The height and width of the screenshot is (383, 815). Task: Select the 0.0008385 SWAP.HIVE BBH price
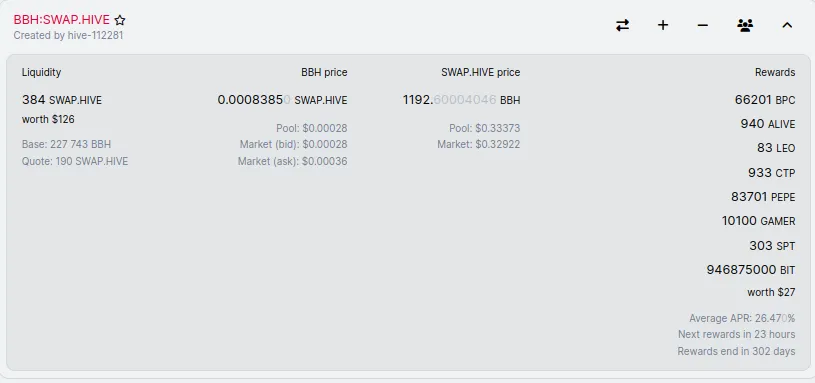tap(282, 100)
